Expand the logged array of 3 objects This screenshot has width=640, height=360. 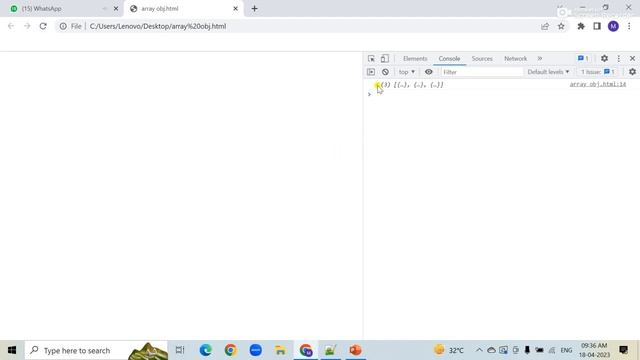[378, 85]
